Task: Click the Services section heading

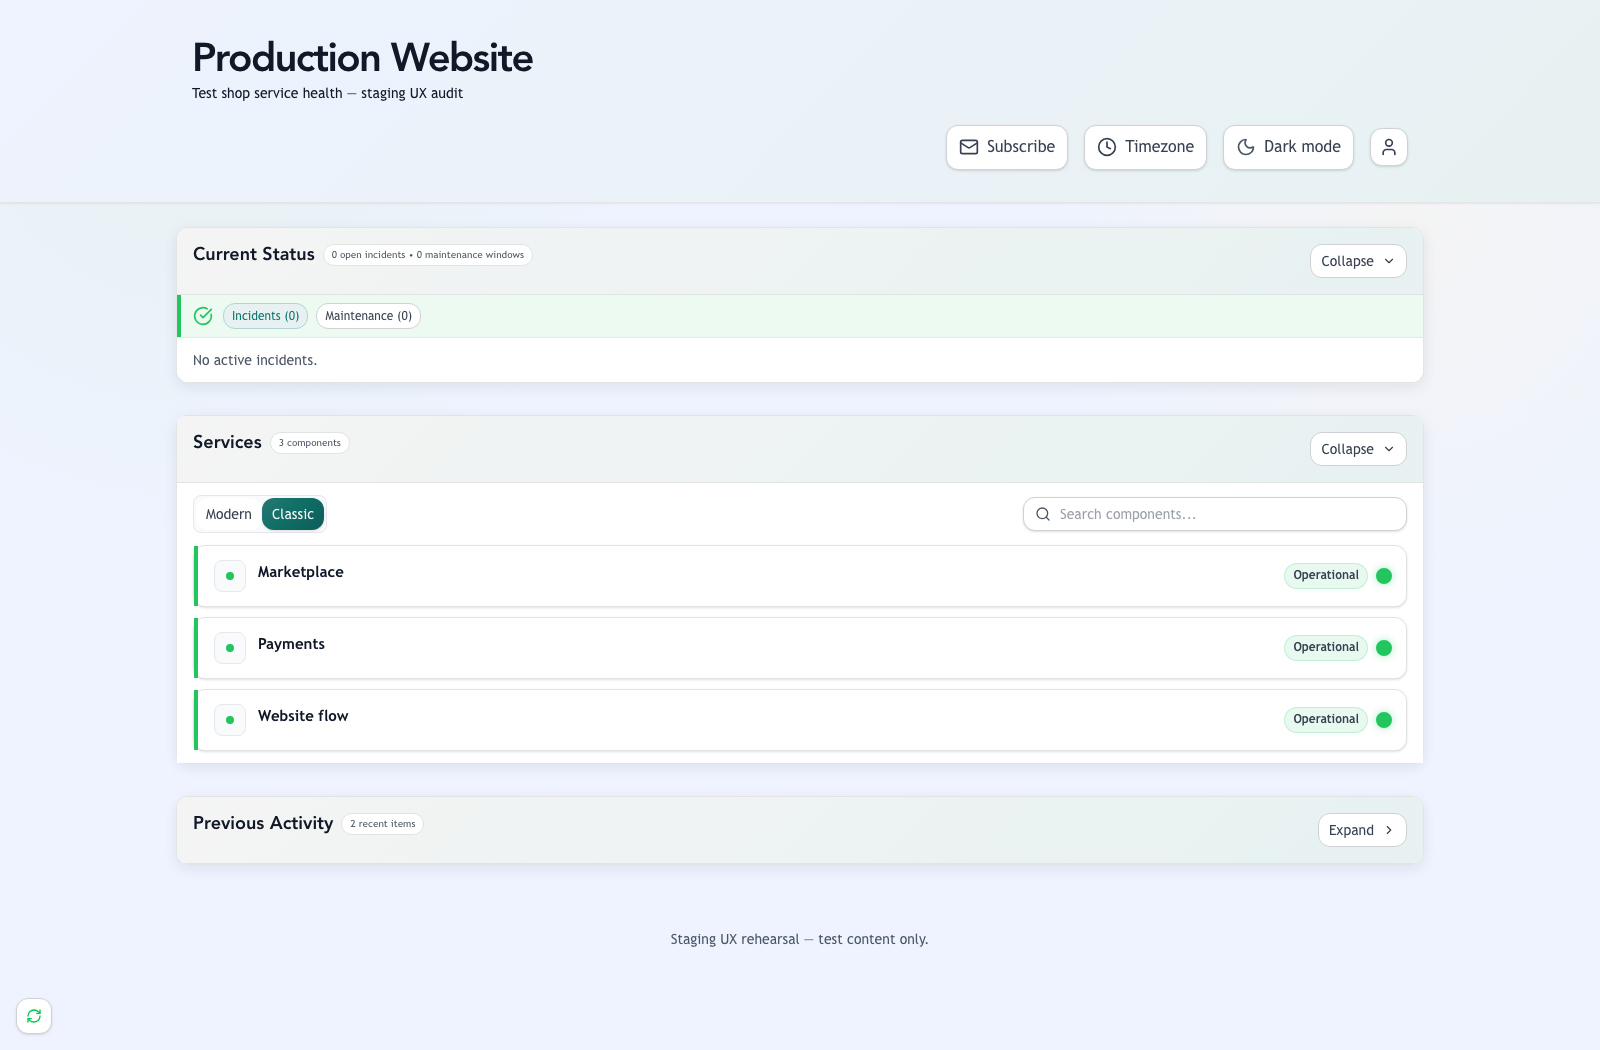Action: (x=227, y=442)
